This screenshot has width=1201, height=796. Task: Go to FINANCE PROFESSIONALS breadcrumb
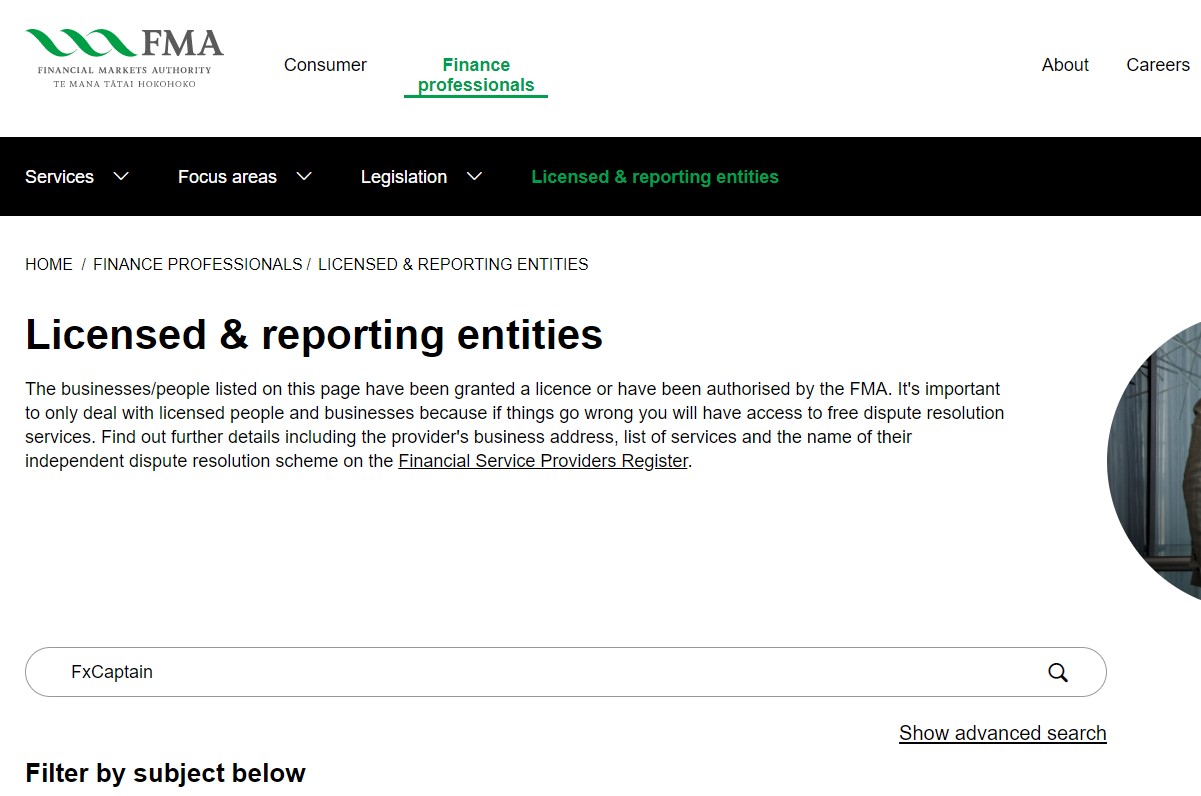tap(197, 264)
